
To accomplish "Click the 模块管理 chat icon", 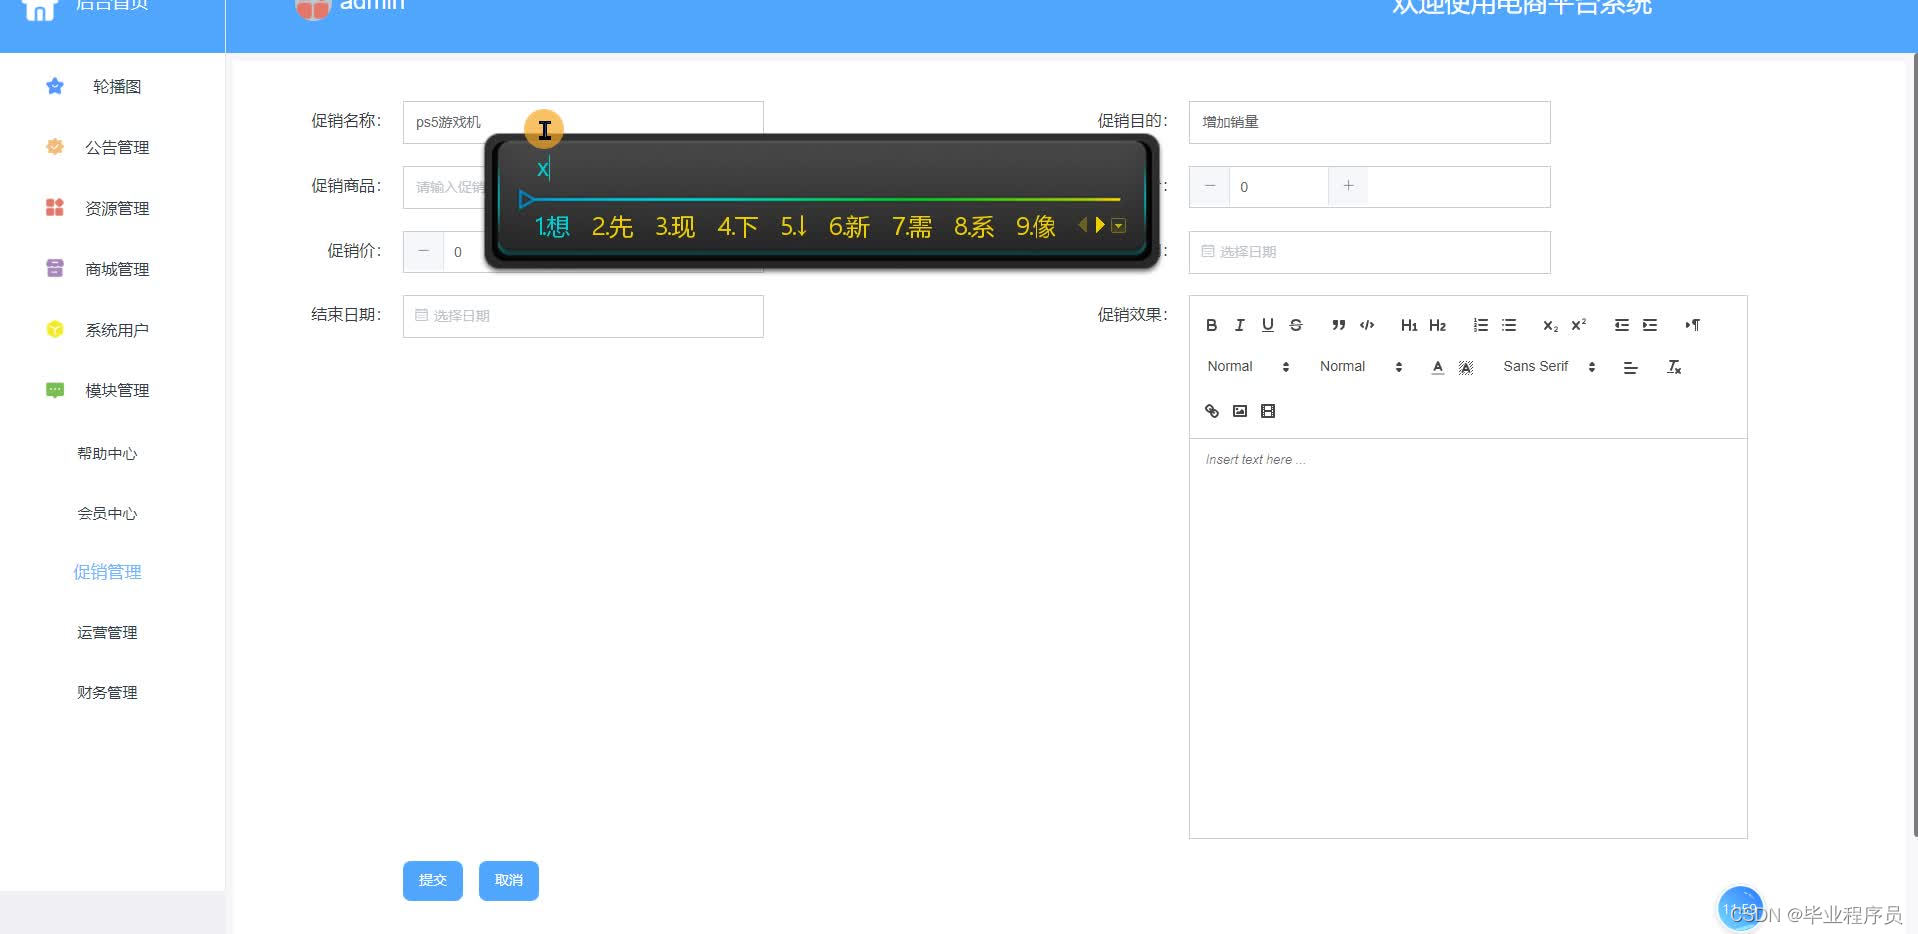I will tap(55, 390).
